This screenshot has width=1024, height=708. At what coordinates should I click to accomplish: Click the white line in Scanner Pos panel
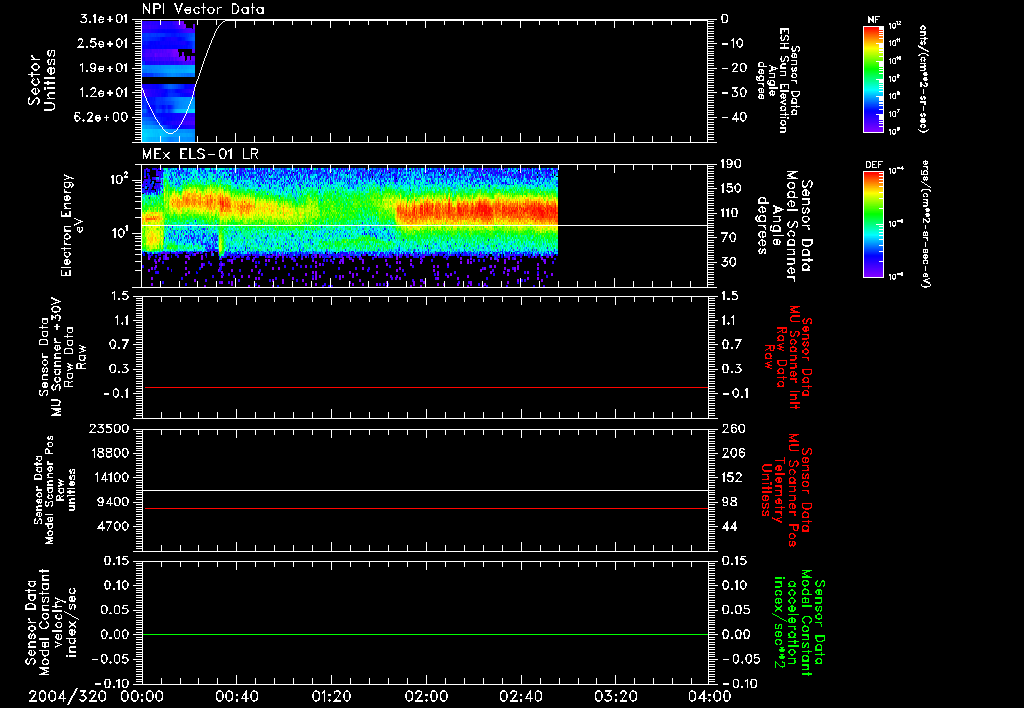coord(424,491)
